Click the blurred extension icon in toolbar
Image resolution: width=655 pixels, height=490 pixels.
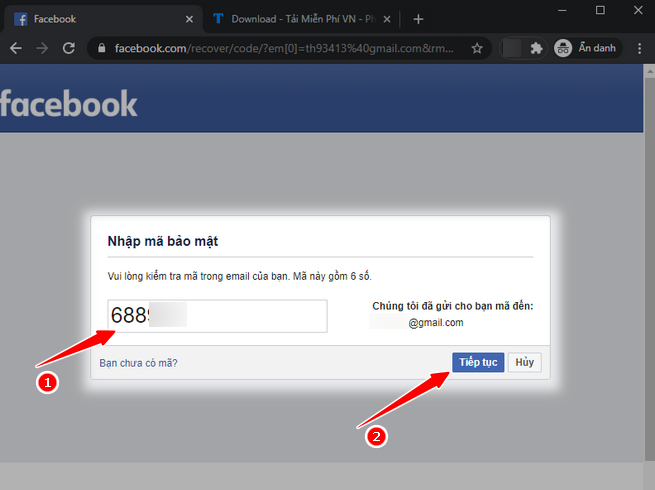[x=512, y=48]
